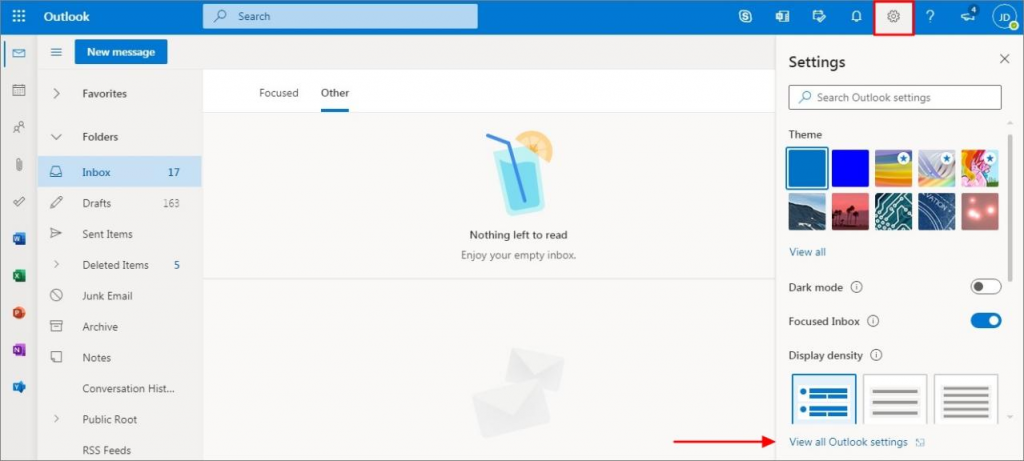This screenshot has width=1024, height=461.
Task: Expand the Deleted Items folder chevron
Action: click(x=56, y=264)
